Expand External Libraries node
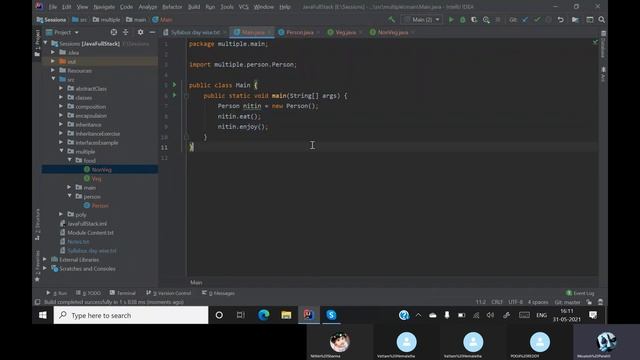 tap(45, 259)
